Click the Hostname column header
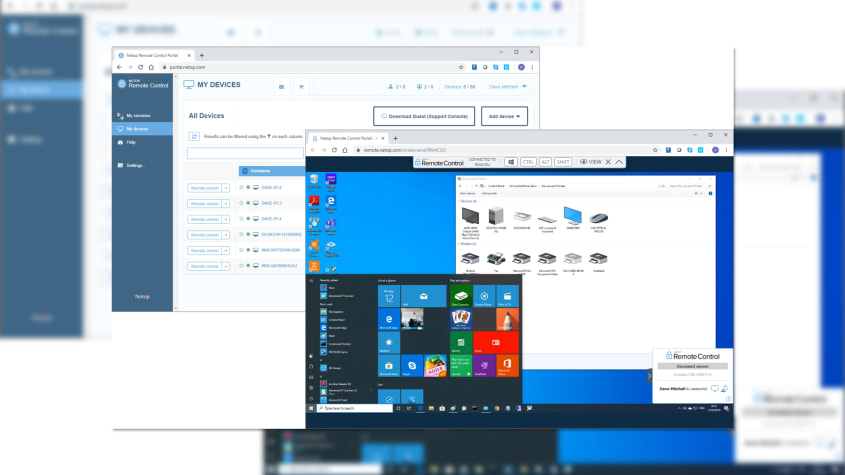Viewport: 845px width, 475px height. (272, 171)
